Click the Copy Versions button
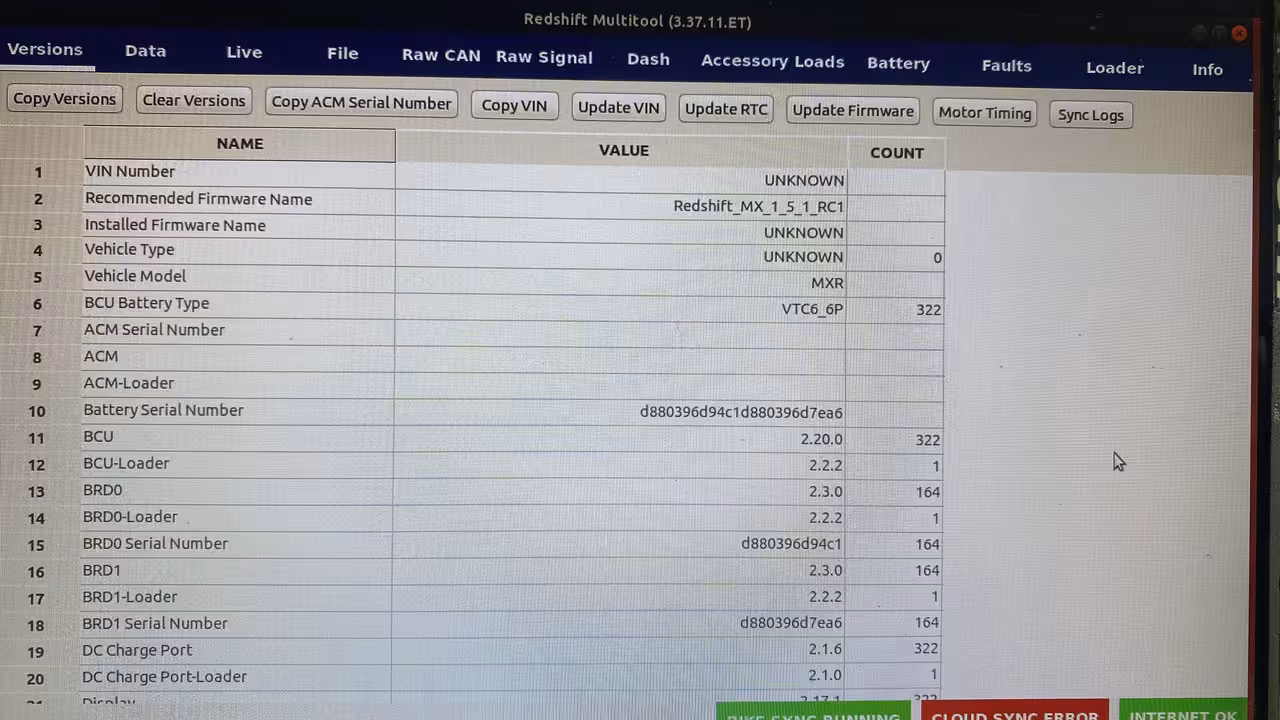Screen dimensions: 1280x720 [65, 98]
